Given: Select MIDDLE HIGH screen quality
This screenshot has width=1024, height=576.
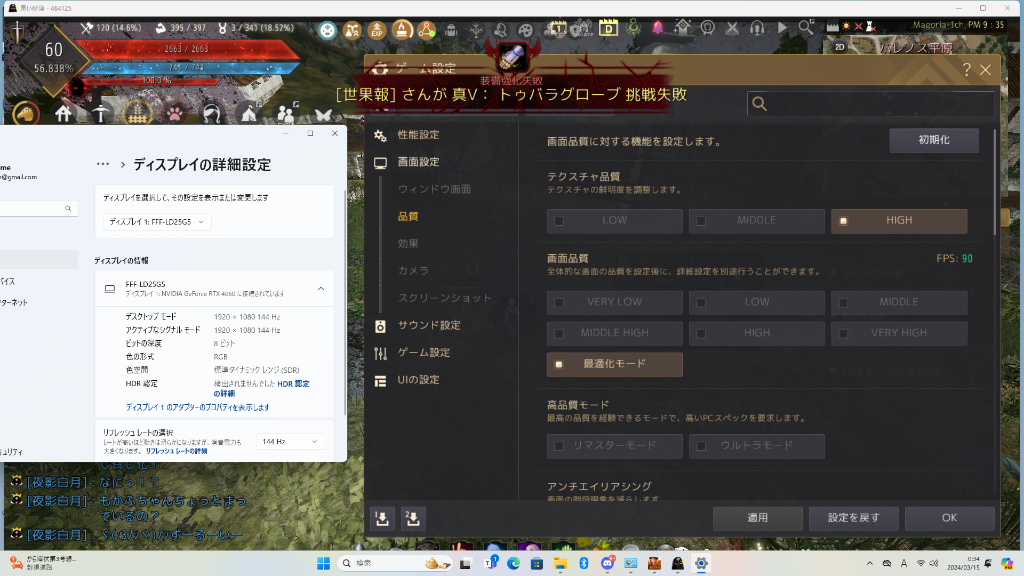Looking at the screenshot, I should pyautogui.click(x=615, y=333).
